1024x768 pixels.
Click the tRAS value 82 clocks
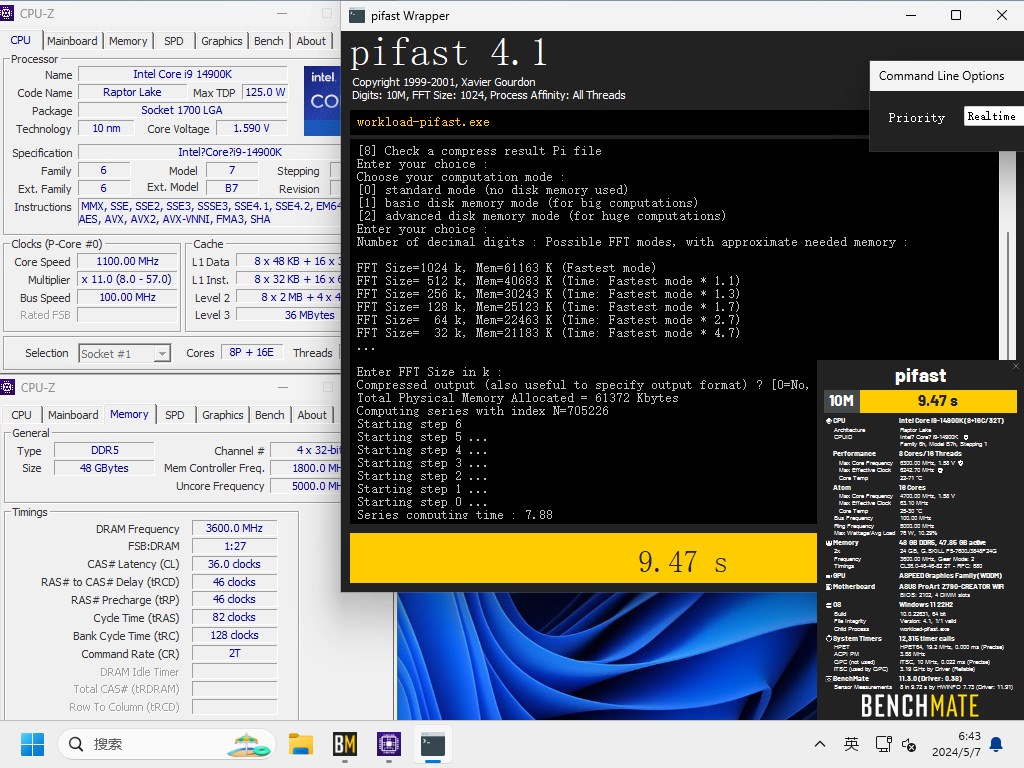pyautogui.click(x=234, y=617)
